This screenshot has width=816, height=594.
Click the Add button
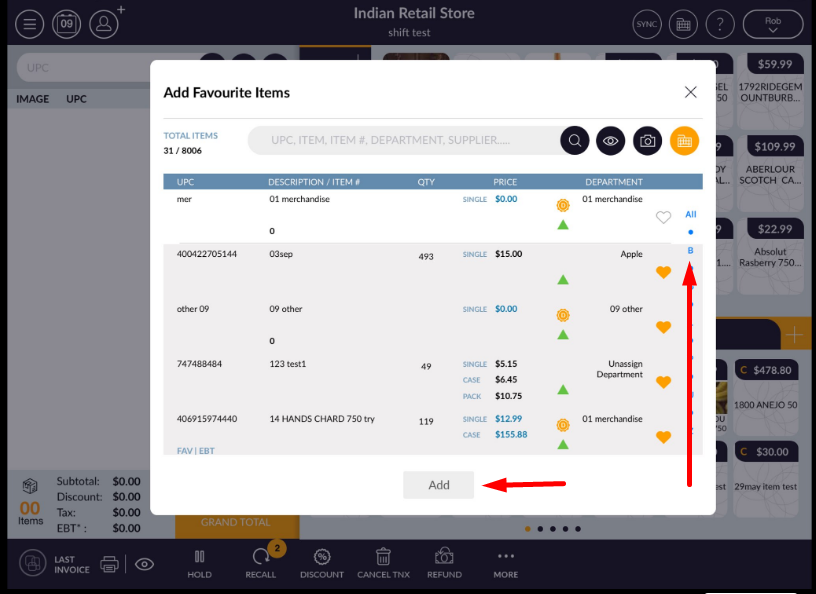[439, 485]
